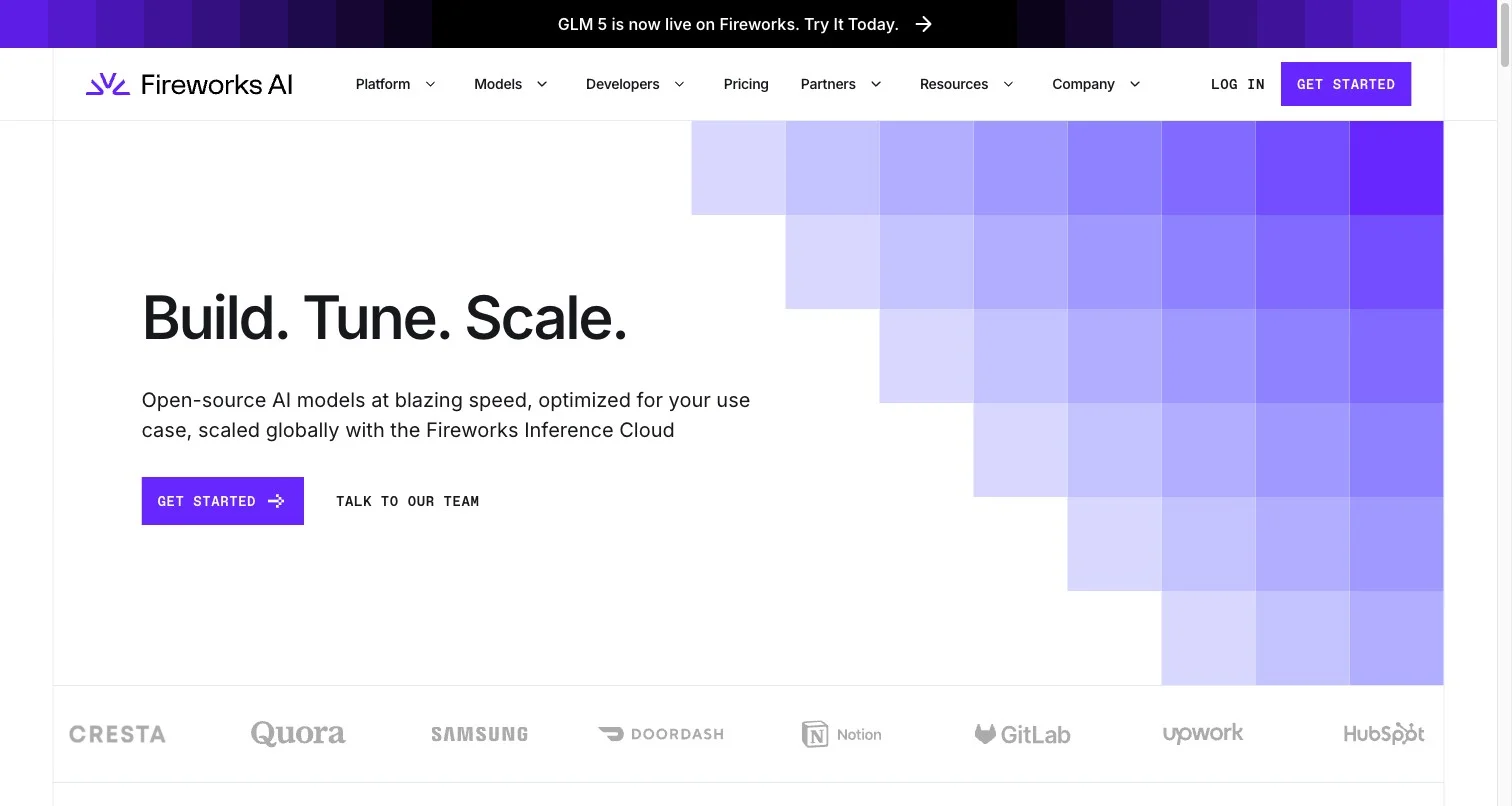Screen dimensions: 1512x806
Task: Click the Fireworks AI logo
Action: click(x=189, y=84)
